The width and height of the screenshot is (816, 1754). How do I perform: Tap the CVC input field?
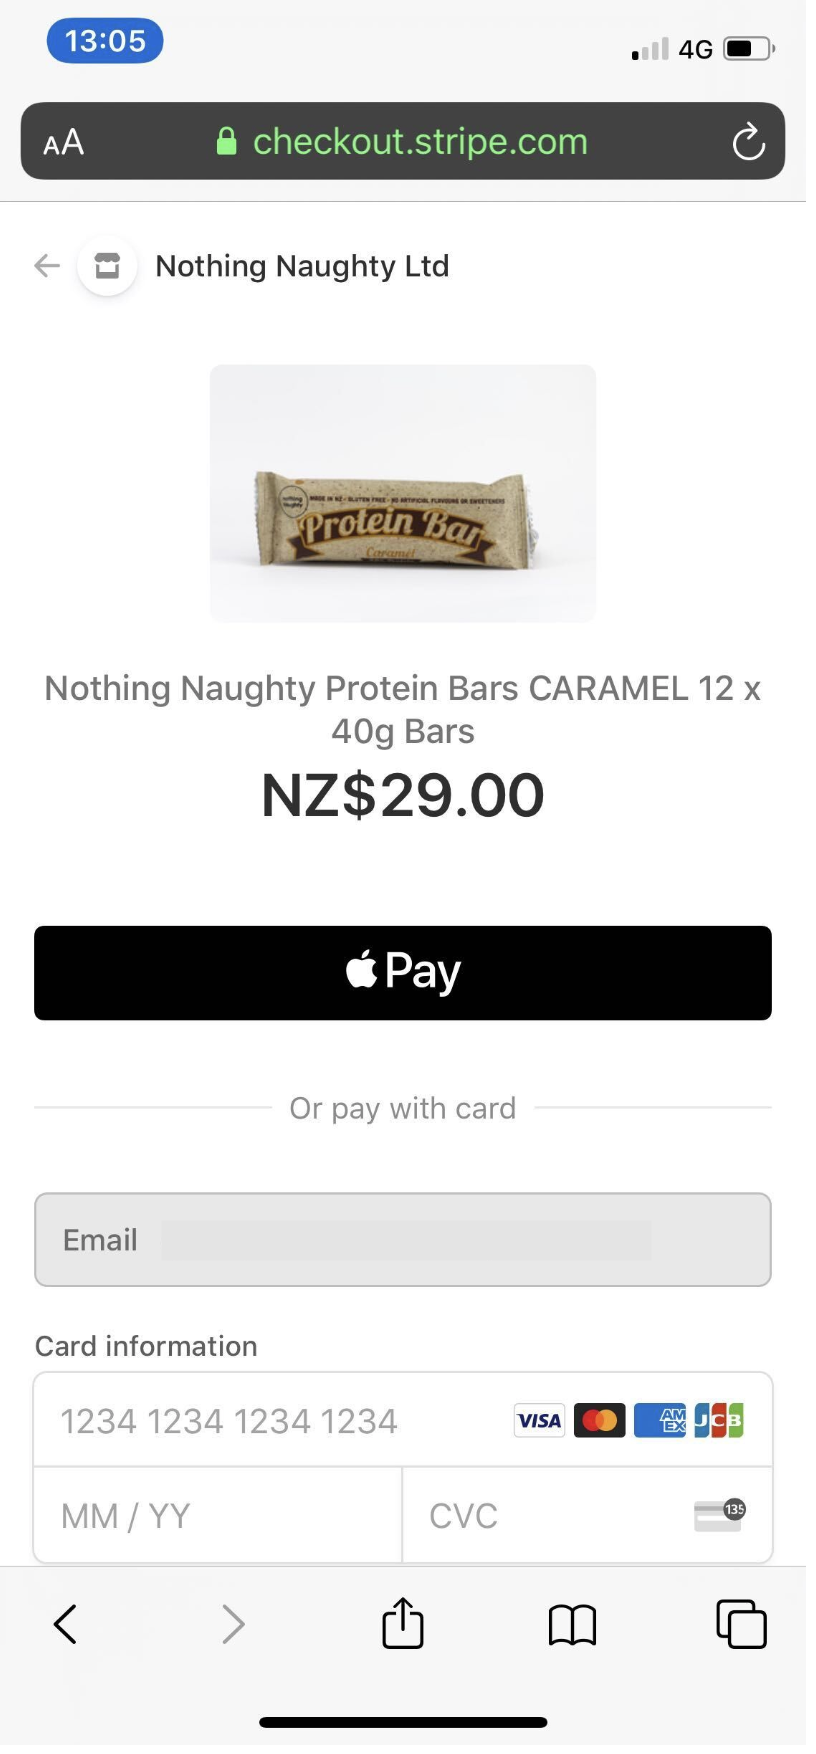540,1516
